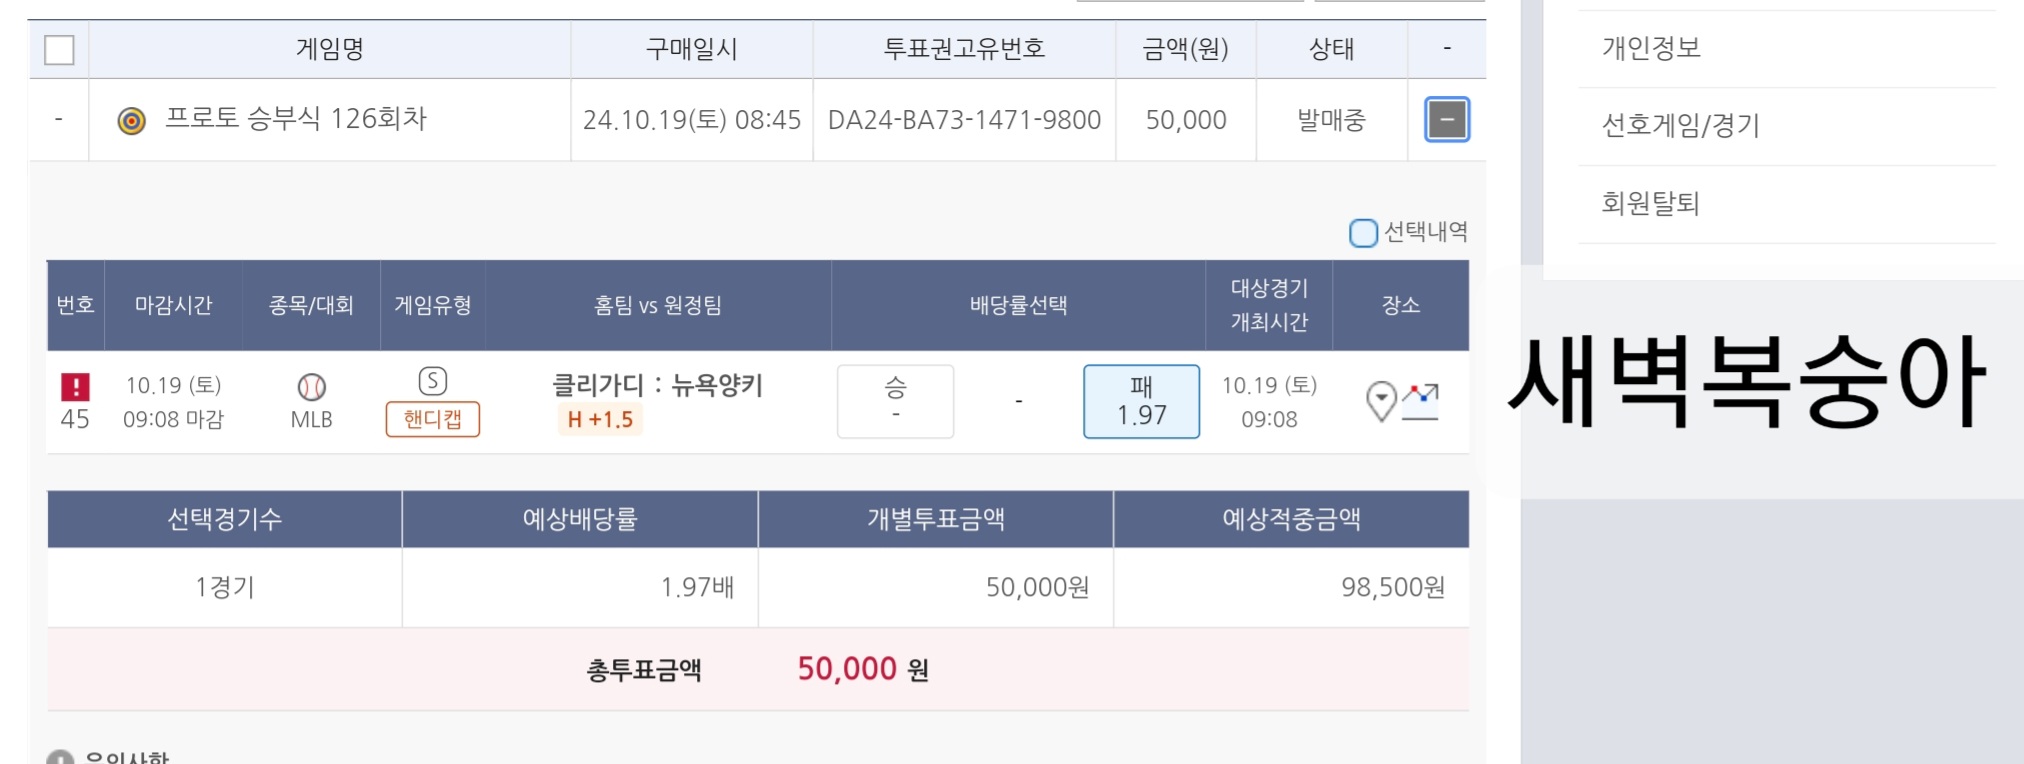Click the 클리가디 : 뉴욕양키 matchup text
The width and height of the screenshot is (2024, 764).
pos(657,385)
